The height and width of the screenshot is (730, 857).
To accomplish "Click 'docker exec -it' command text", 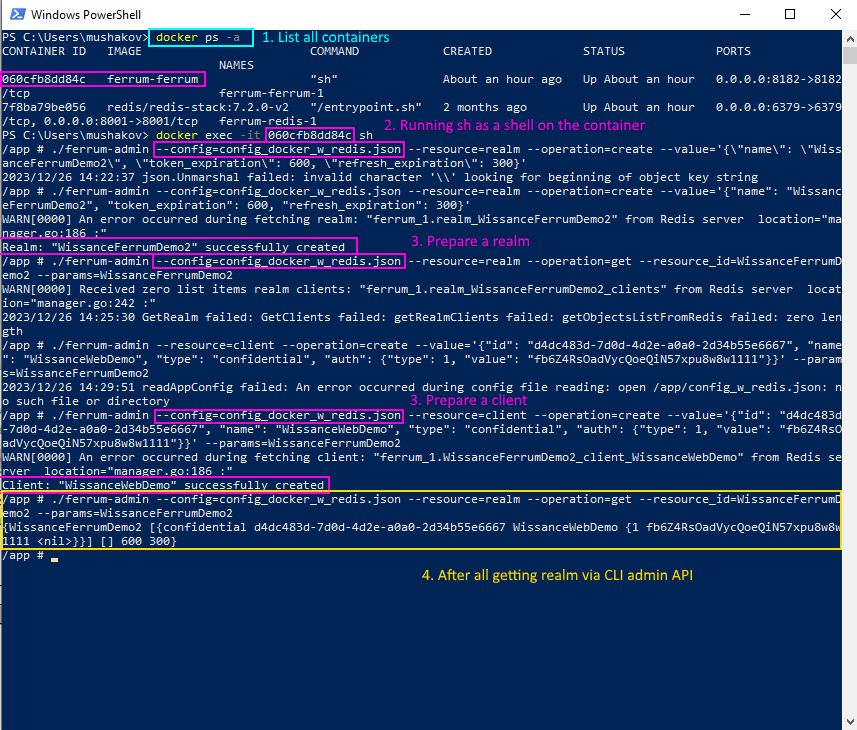I will (208, 135).
